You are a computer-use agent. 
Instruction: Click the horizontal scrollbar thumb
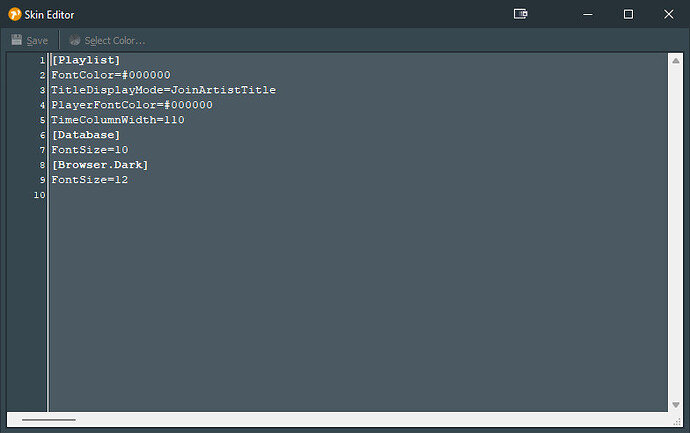coord(49,420)
